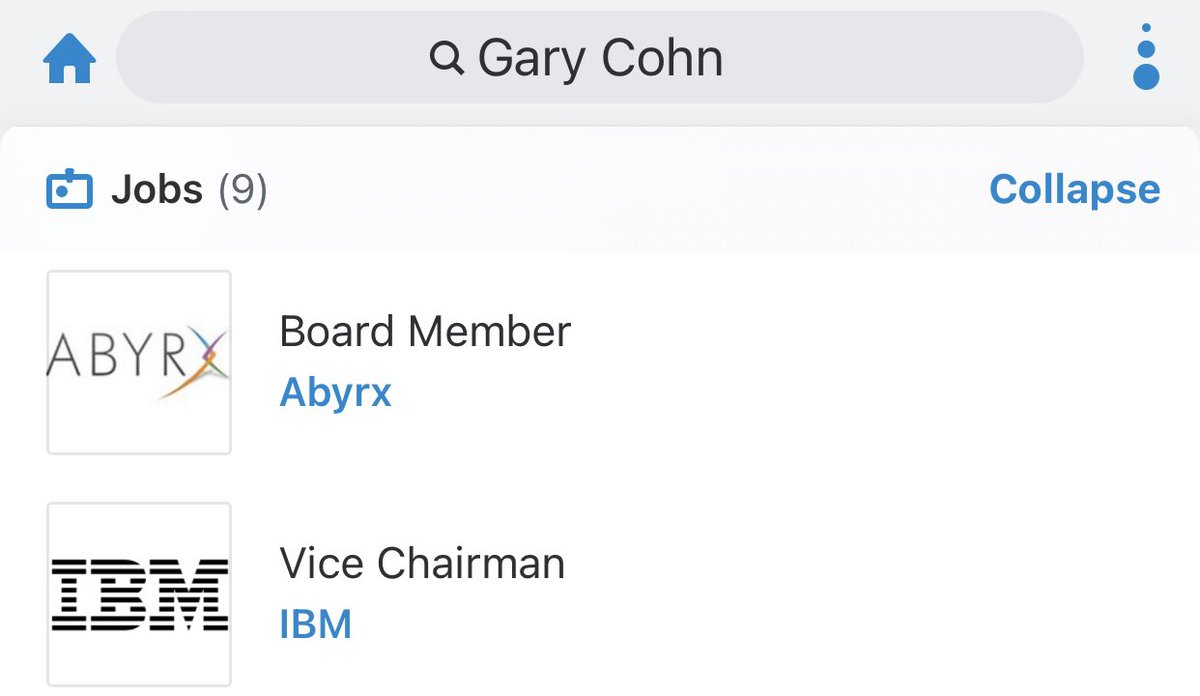Select the Board Member job title
The width and height of the screenshot is (1200, 696).
pos(425,331)
